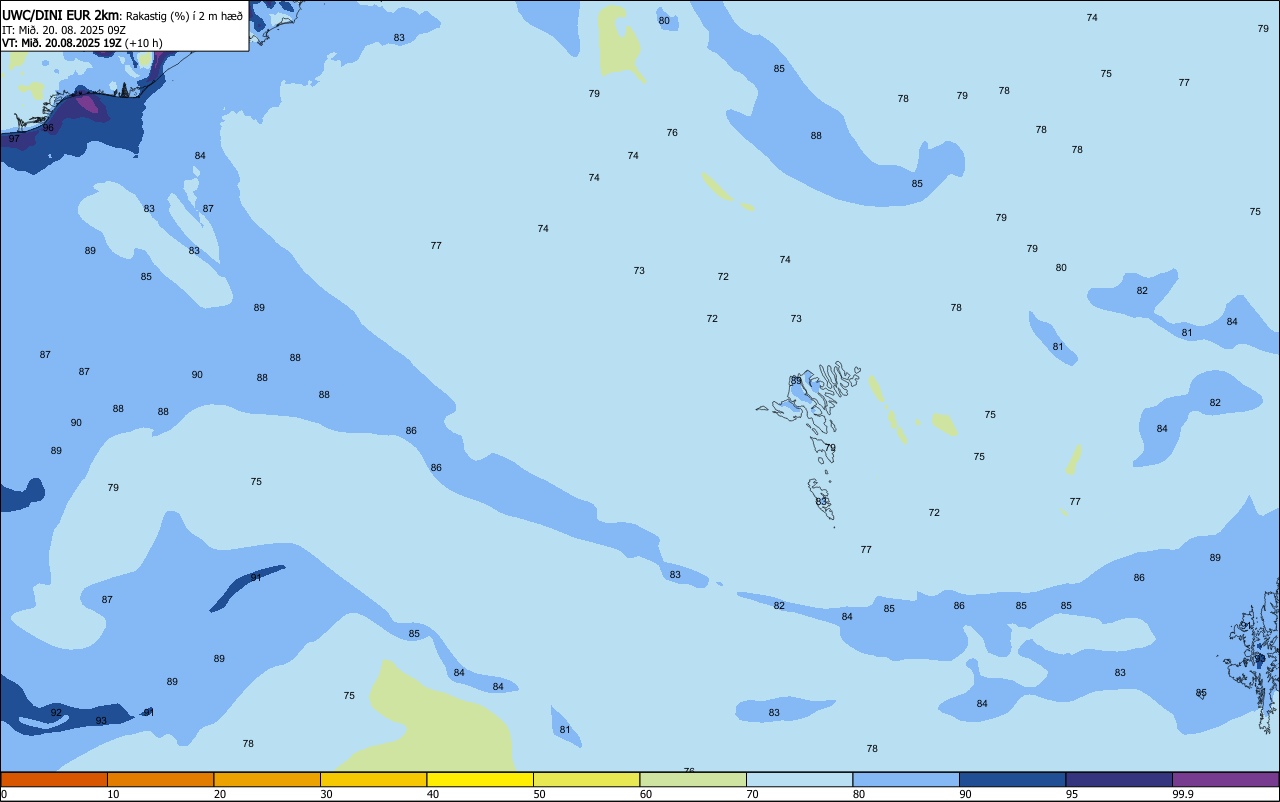Click the "92" humidity value on the map
1280x802 pixels.
(56, 713)
